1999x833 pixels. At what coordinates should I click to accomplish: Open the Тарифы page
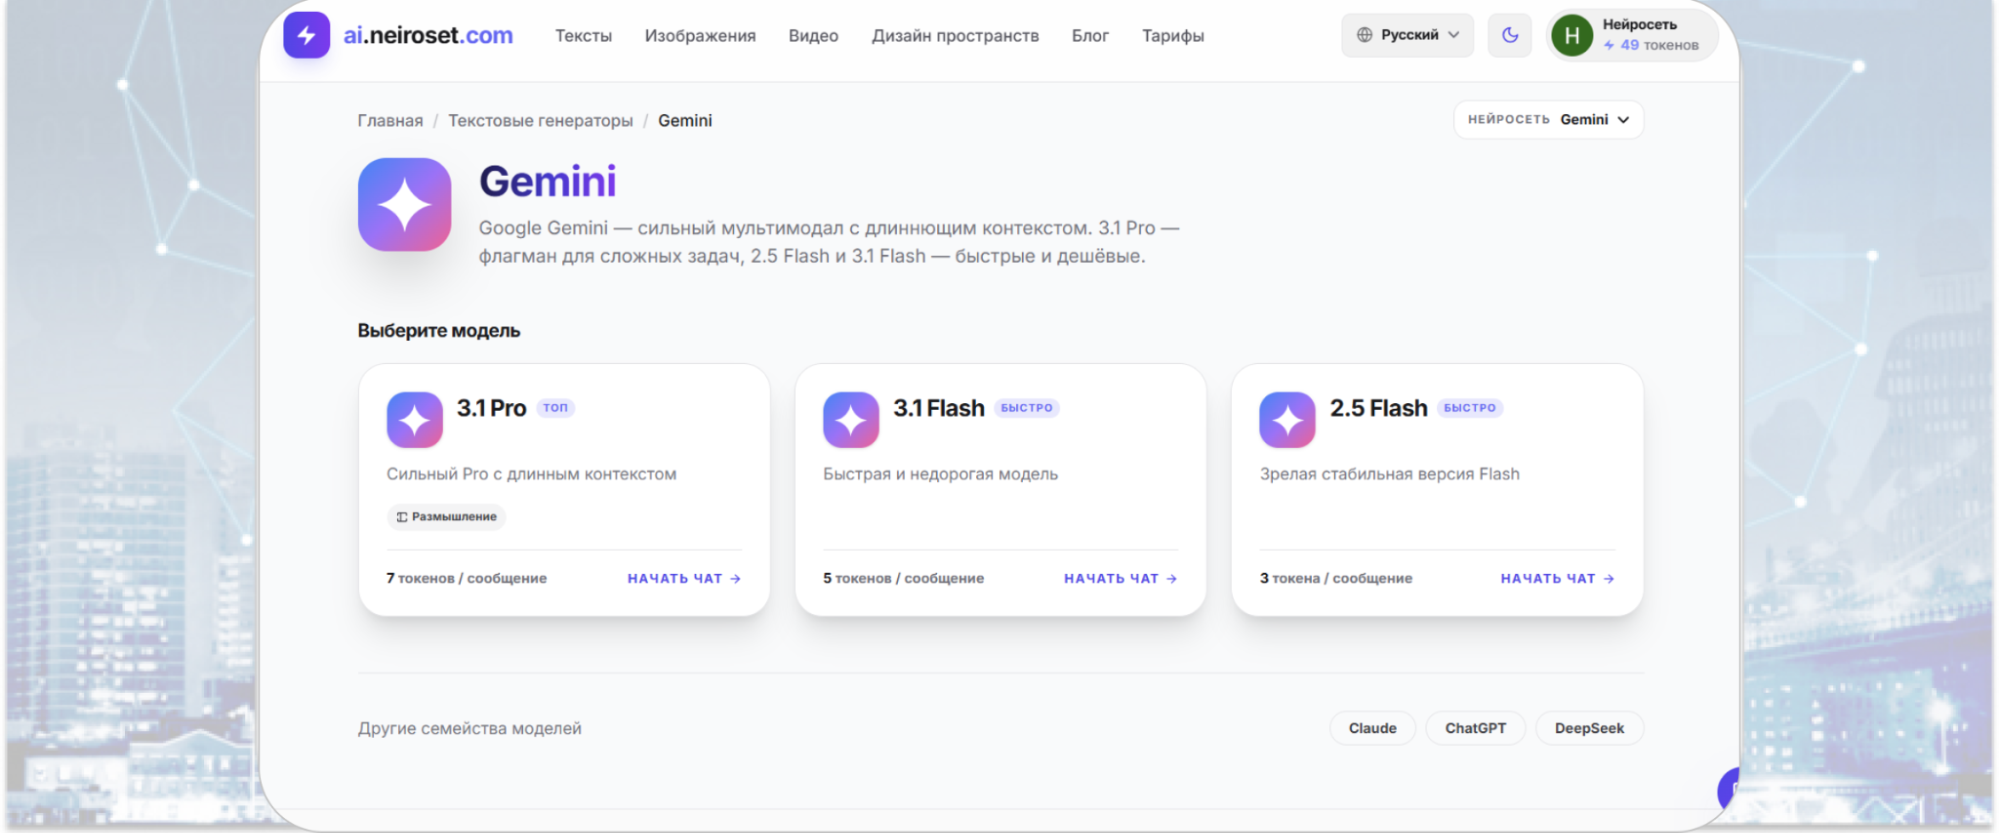click(1173, 36)
